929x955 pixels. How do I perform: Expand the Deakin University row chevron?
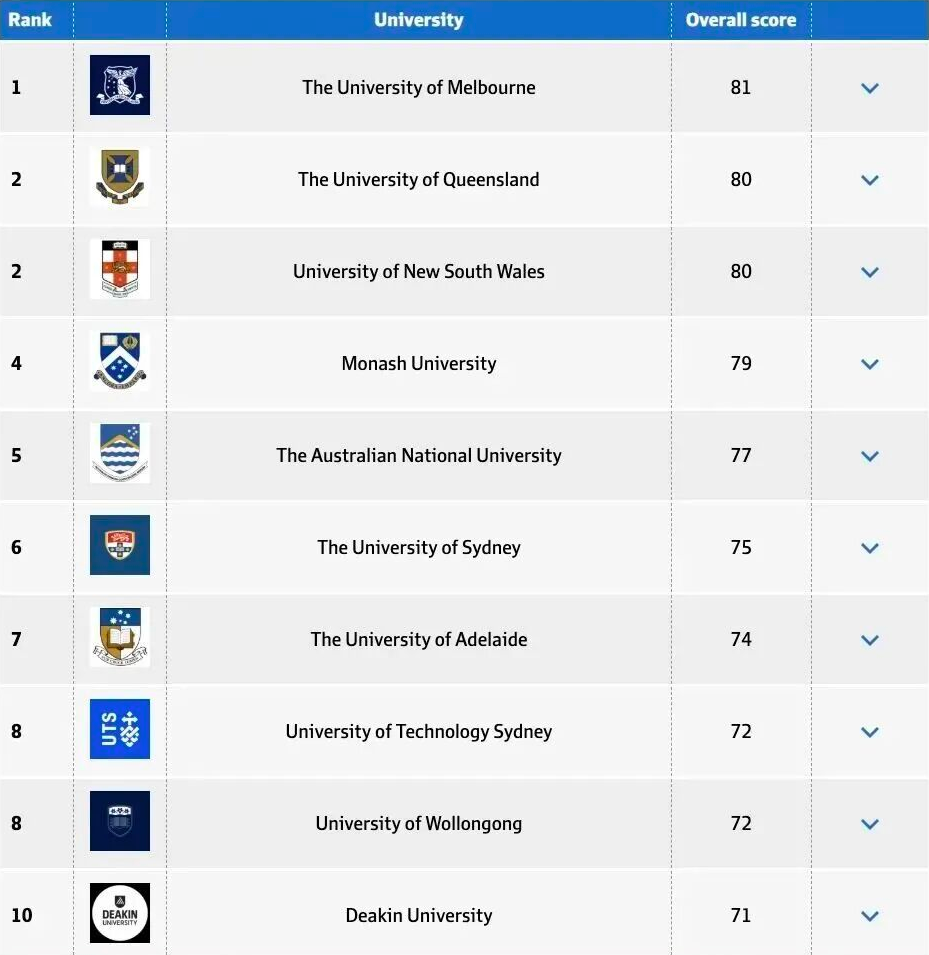click(x=870, y=916)
